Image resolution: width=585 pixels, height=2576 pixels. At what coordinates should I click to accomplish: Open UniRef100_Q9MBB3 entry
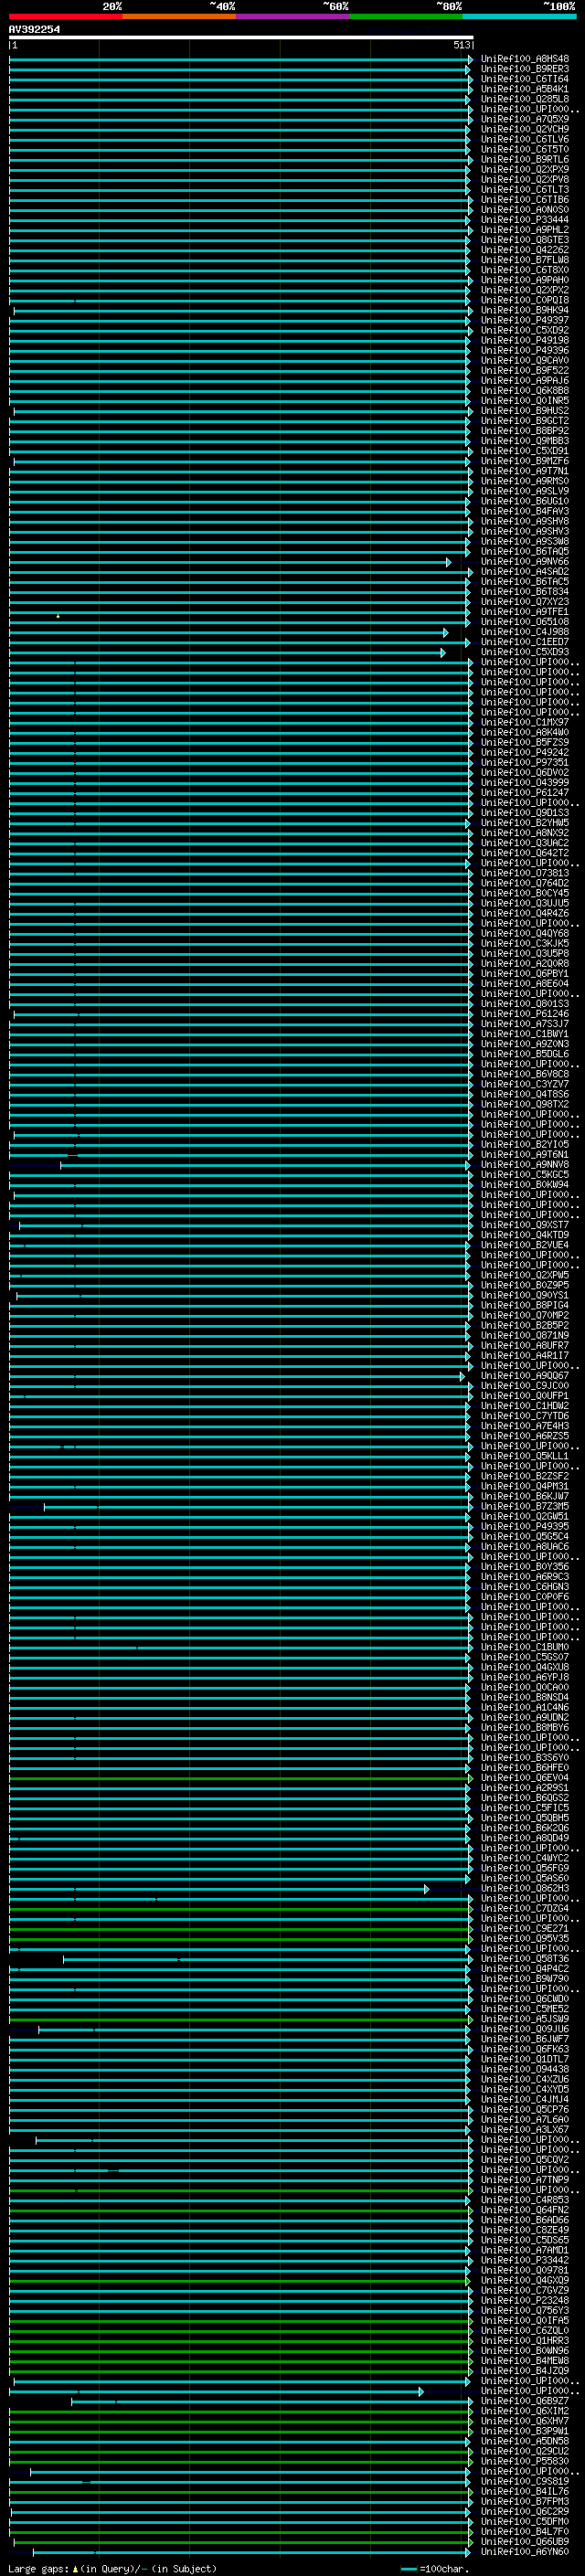[525, 441]
